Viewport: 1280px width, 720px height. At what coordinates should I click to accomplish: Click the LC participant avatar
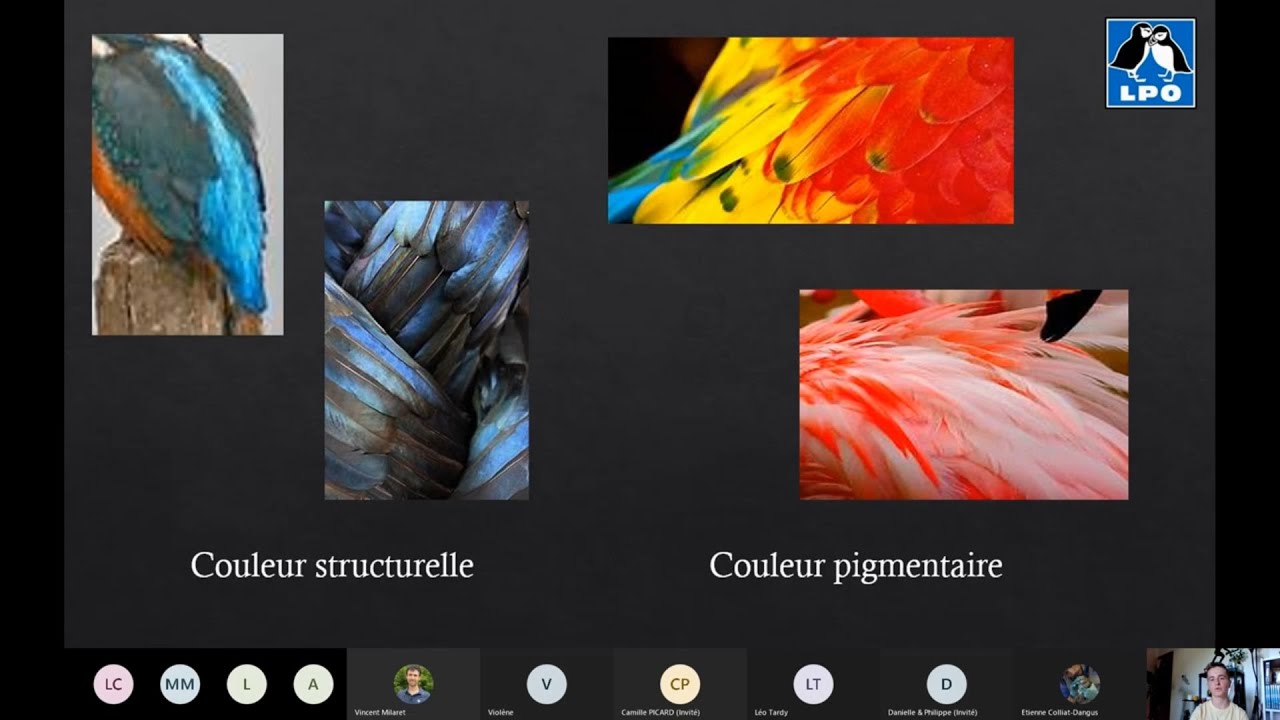point(113,684)
